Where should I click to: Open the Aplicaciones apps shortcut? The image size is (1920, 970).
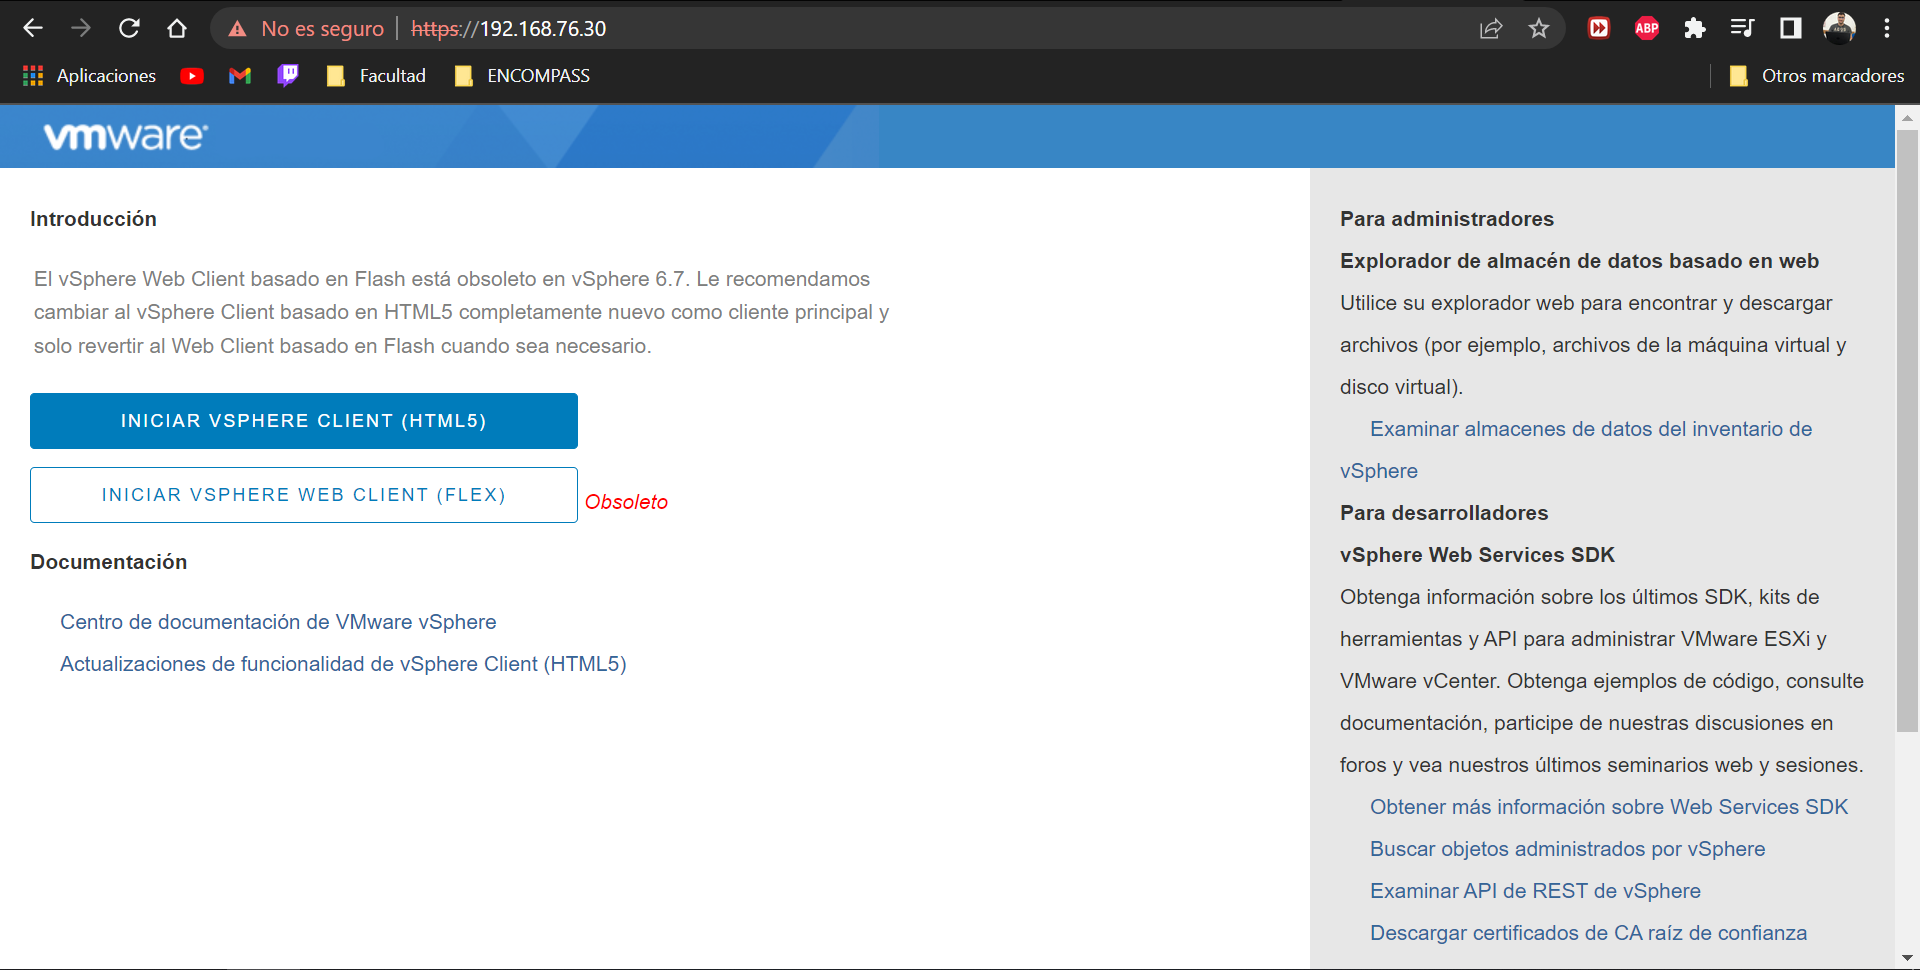89,76
